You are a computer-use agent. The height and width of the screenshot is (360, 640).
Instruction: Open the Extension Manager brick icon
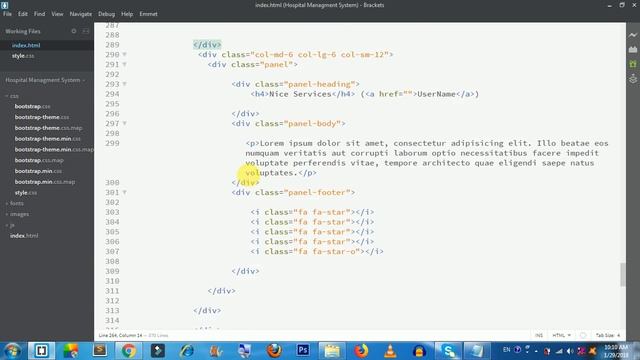coord(633,49)
